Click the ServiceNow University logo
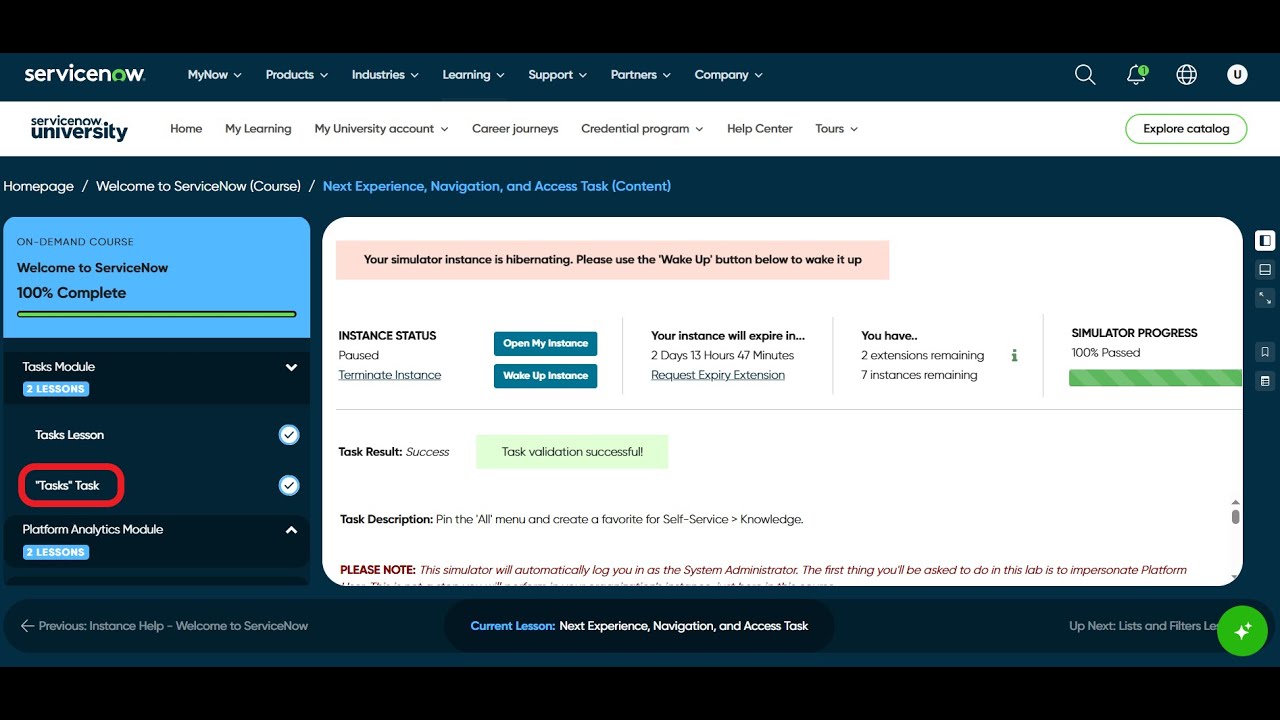 point(79,128)
